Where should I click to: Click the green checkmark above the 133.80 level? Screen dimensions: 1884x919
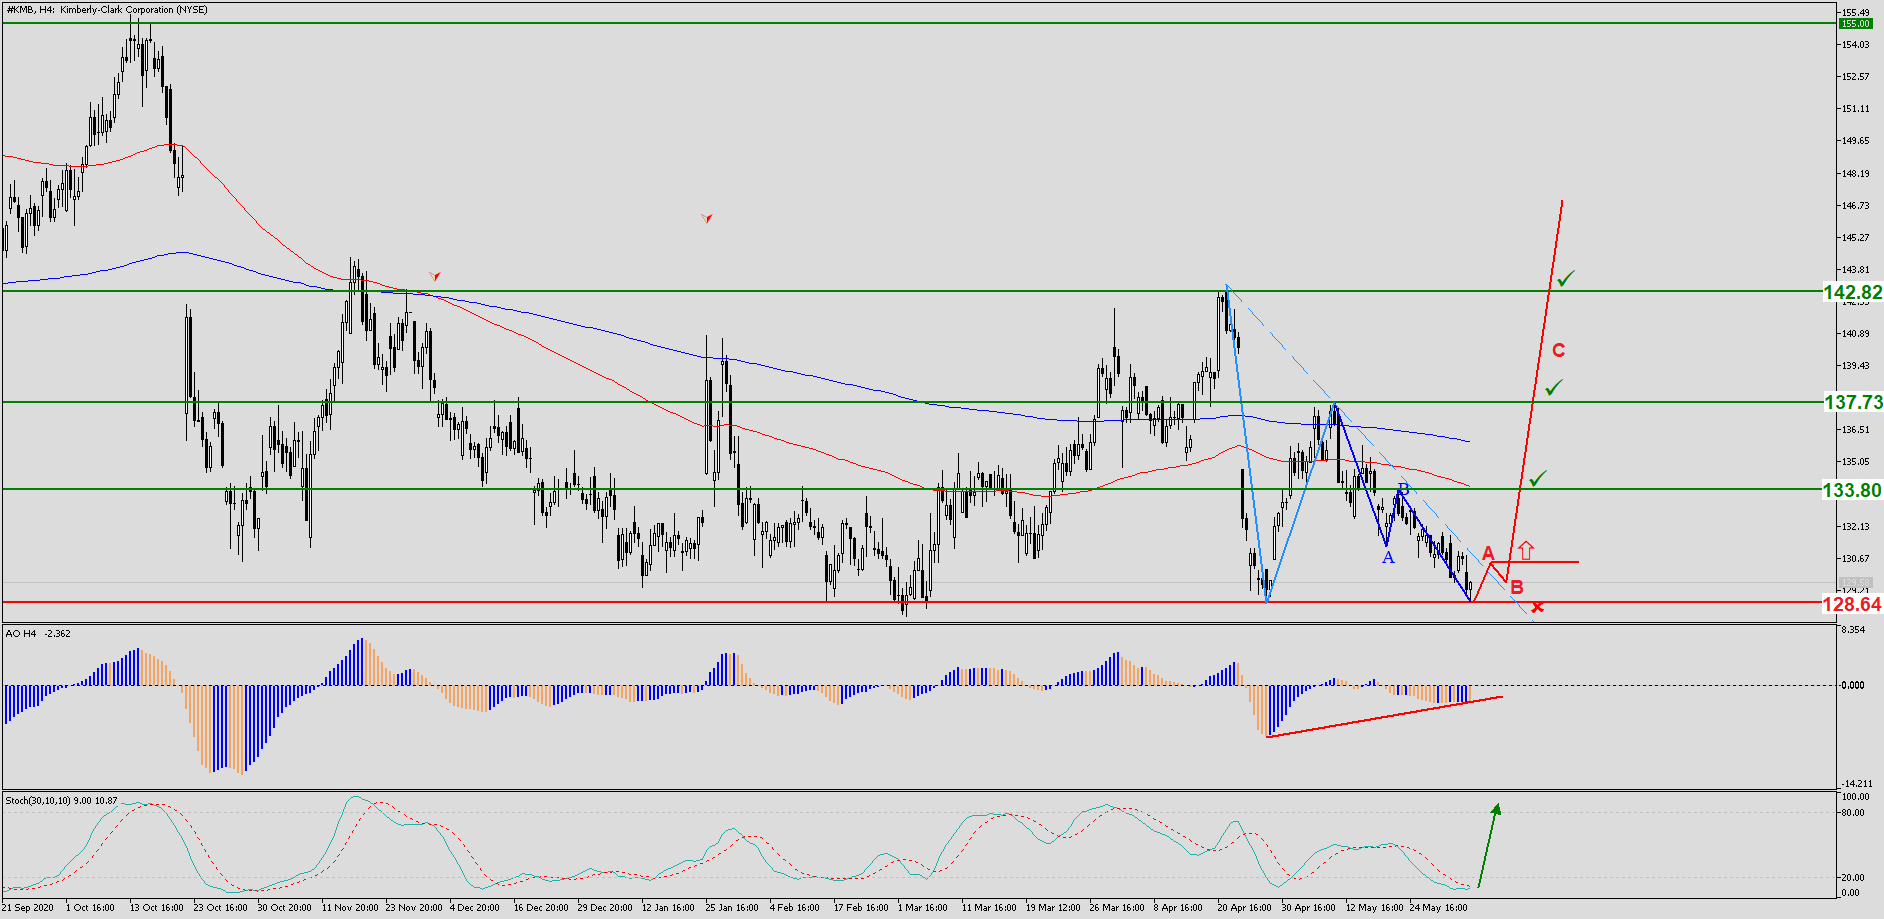point(1537,479)
